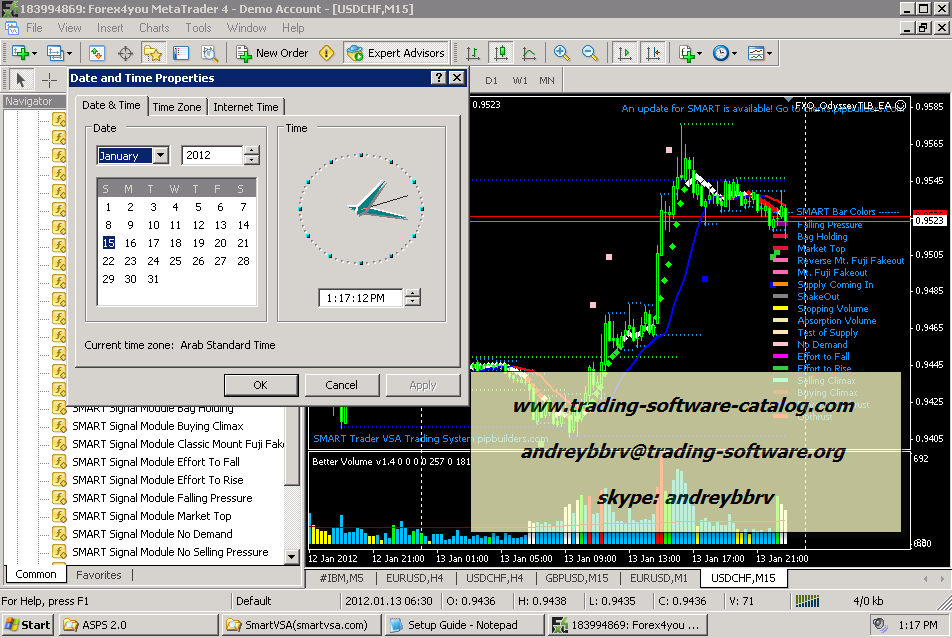Click the zoom in magnifier icon
Viewport: 952px width, 638px height.
[x=562, y=53]
